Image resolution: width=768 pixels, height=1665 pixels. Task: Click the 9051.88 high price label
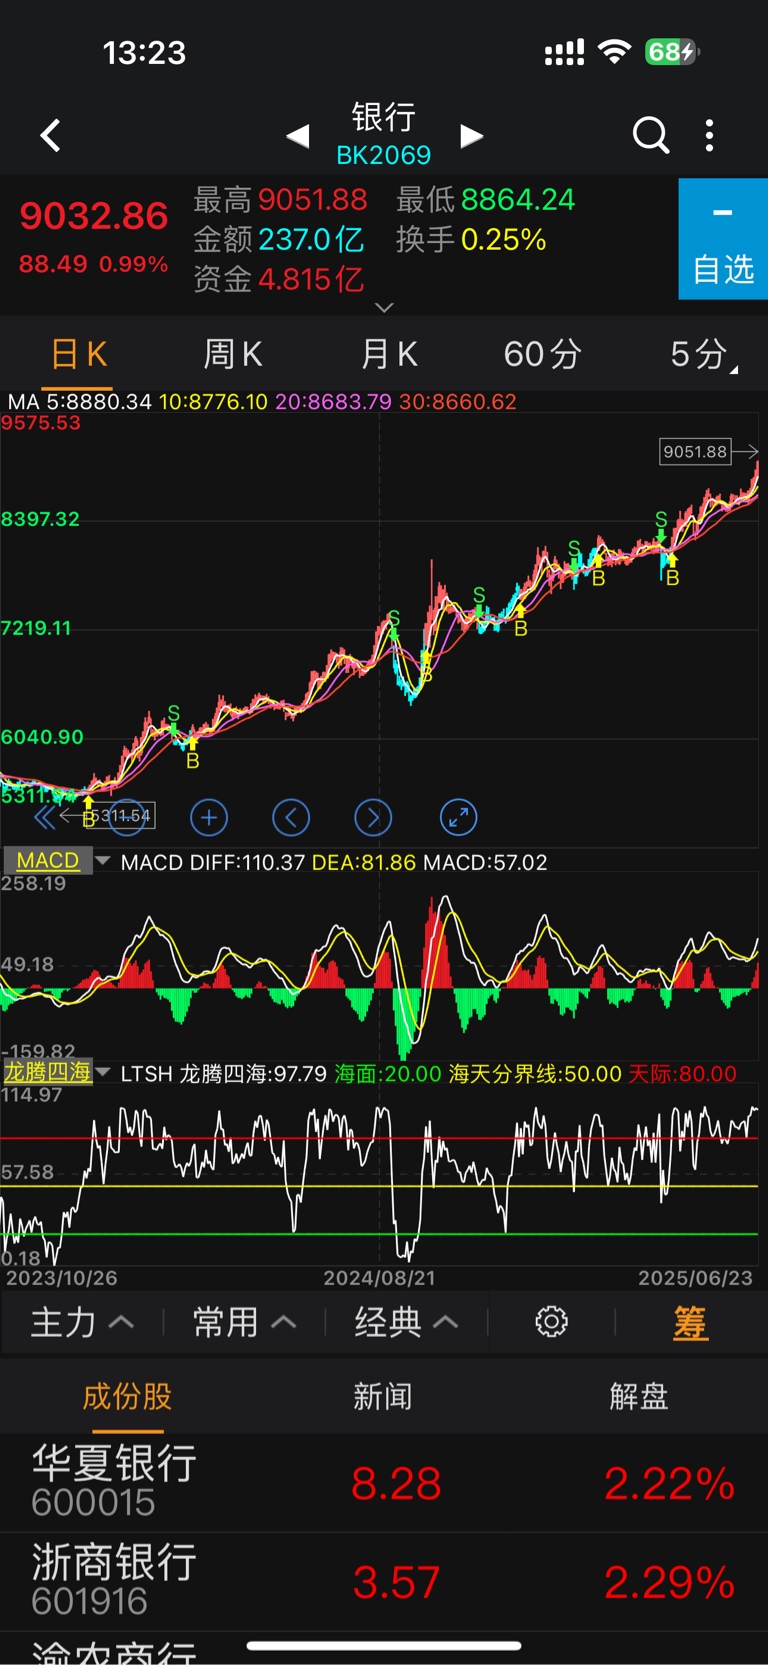(x=695, y=452)
